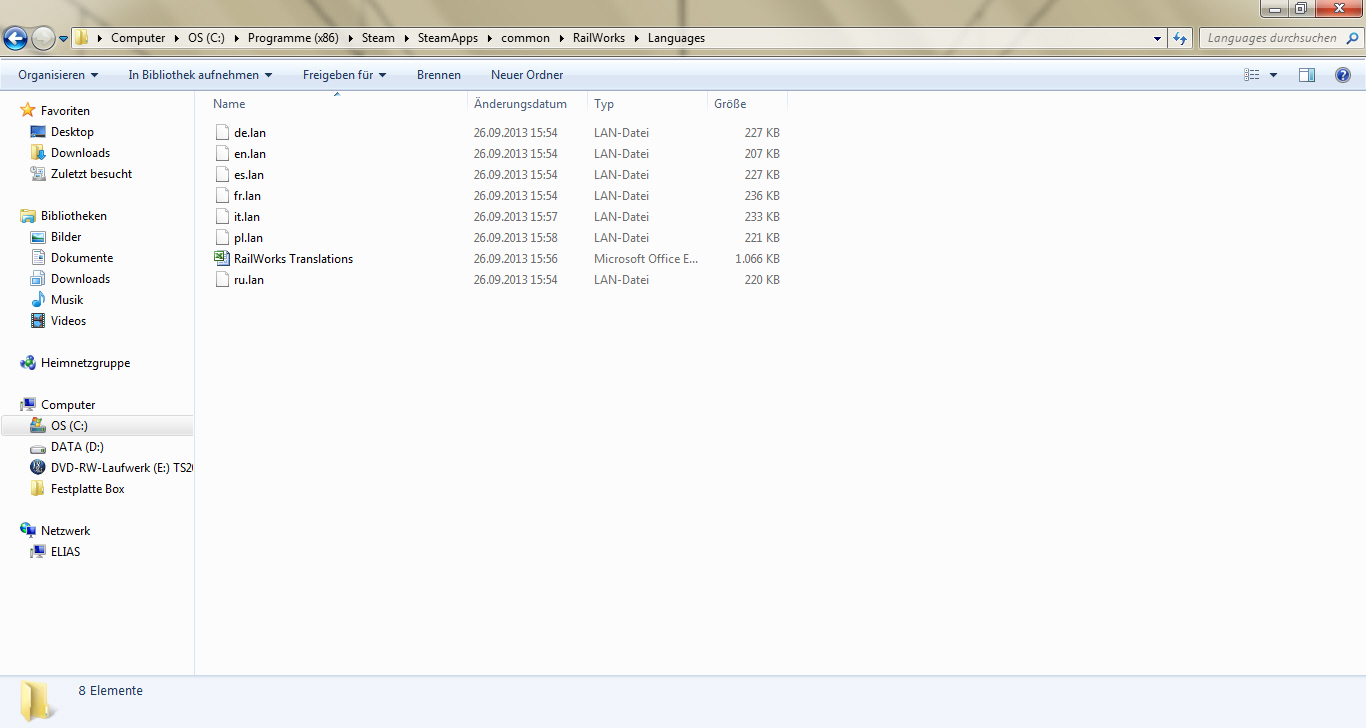Open the recent locations history dropdown
Viewport: 1366px width, 728px height.
click(64, 39)
